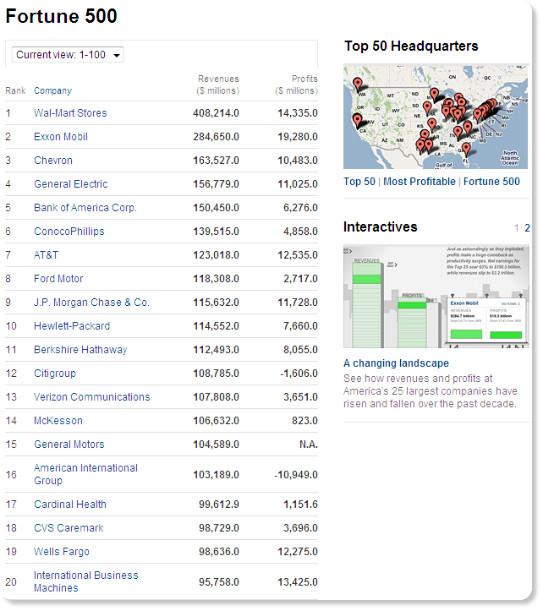Open the General Electric link
Viewport: 540px width, 608px height.
point(71,184)
